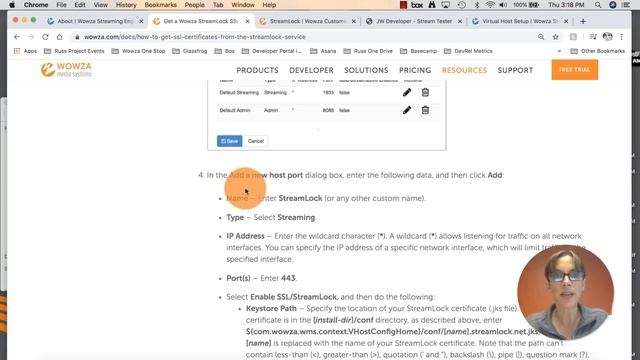Edit the Default Admin host port
The height and width of the screenshot is (360, 640).
click(407, 110)
